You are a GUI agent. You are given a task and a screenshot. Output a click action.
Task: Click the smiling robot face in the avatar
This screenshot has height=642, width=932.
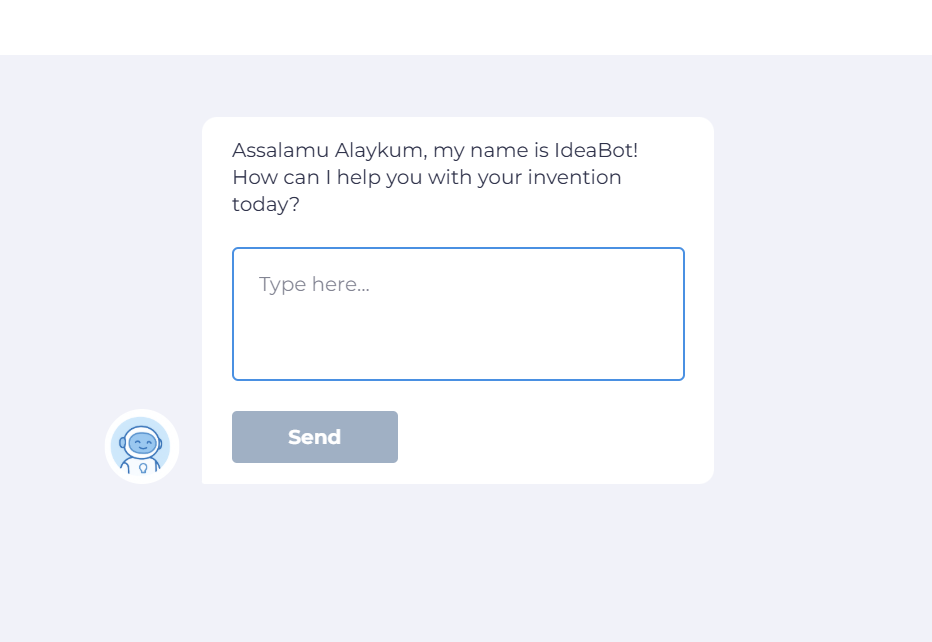coord(142,441)
